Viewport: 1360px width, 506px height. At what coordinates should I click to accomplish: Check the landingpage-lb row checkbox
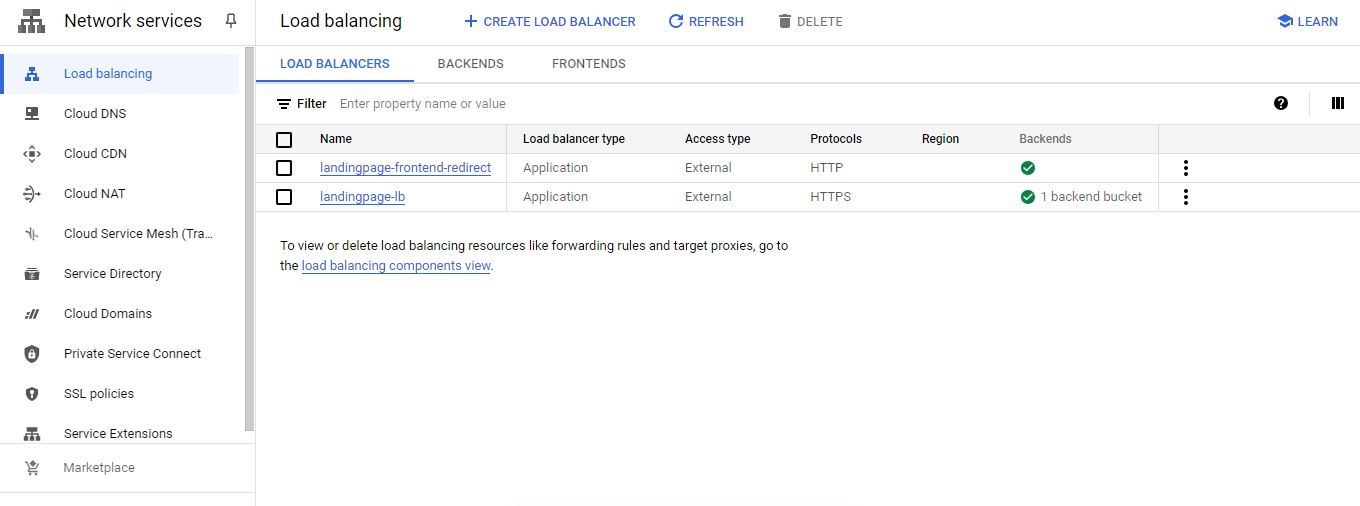tap(284, 197)
